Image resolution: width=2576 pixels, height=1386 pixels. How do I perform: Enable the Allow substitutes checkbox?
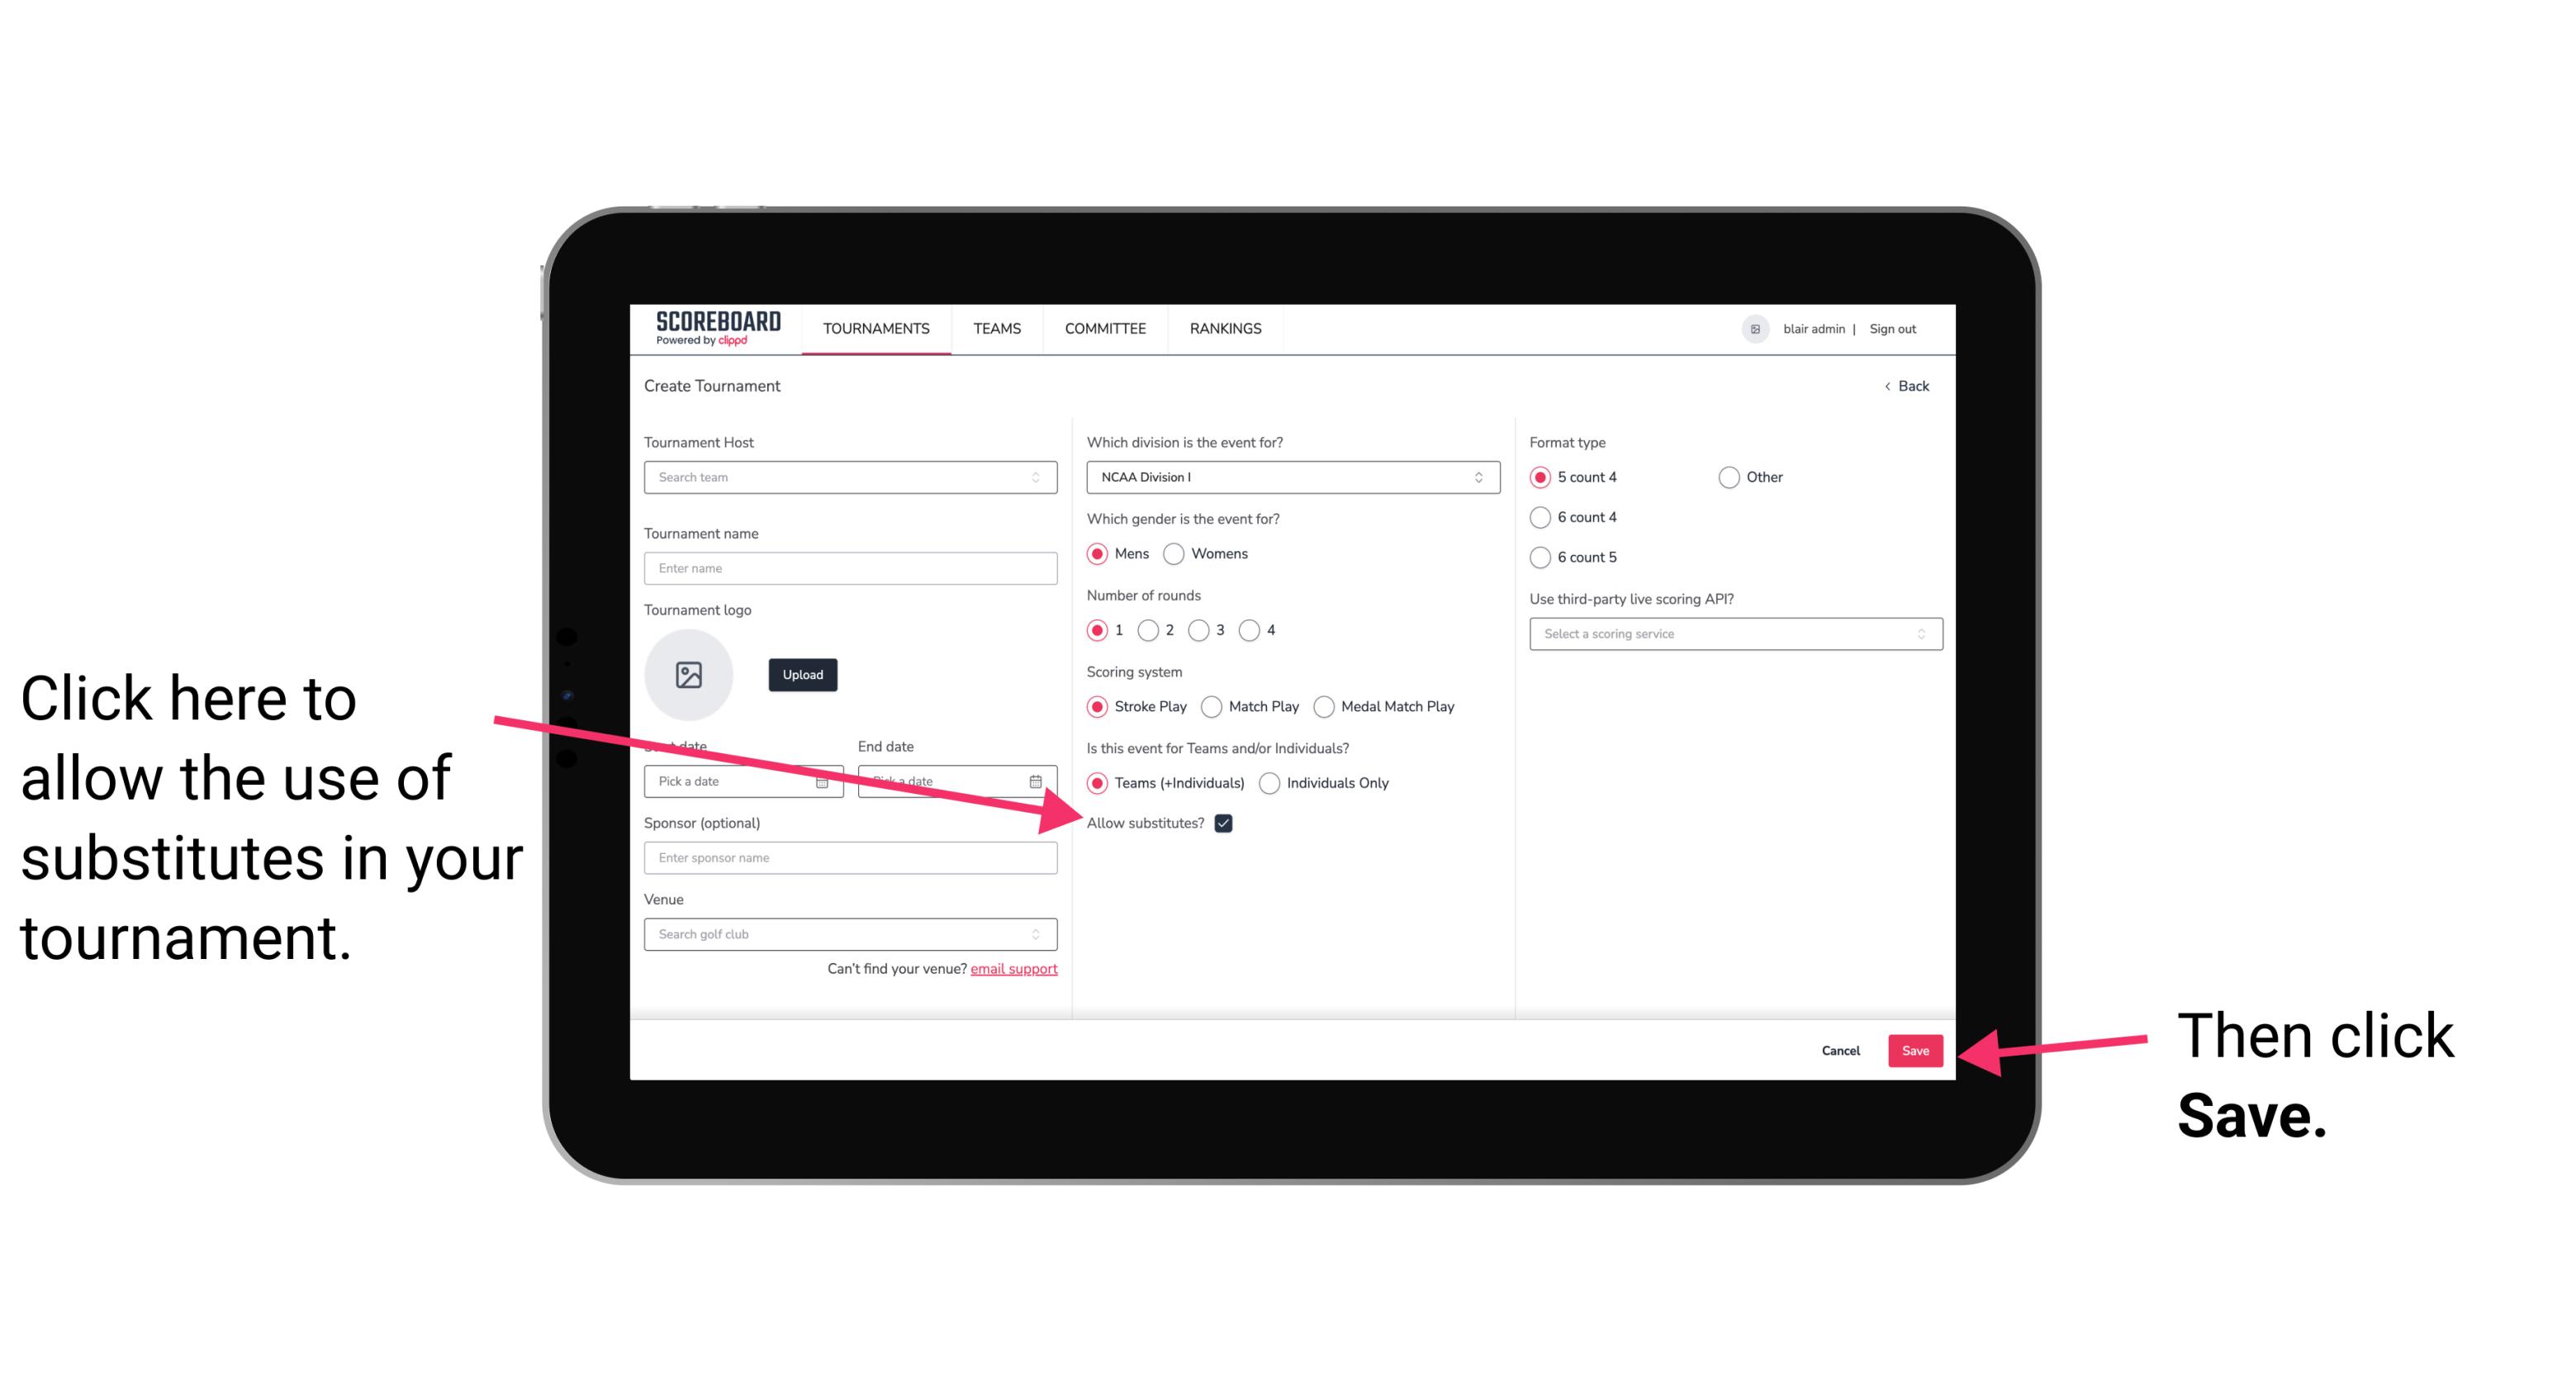(1230, 823)
